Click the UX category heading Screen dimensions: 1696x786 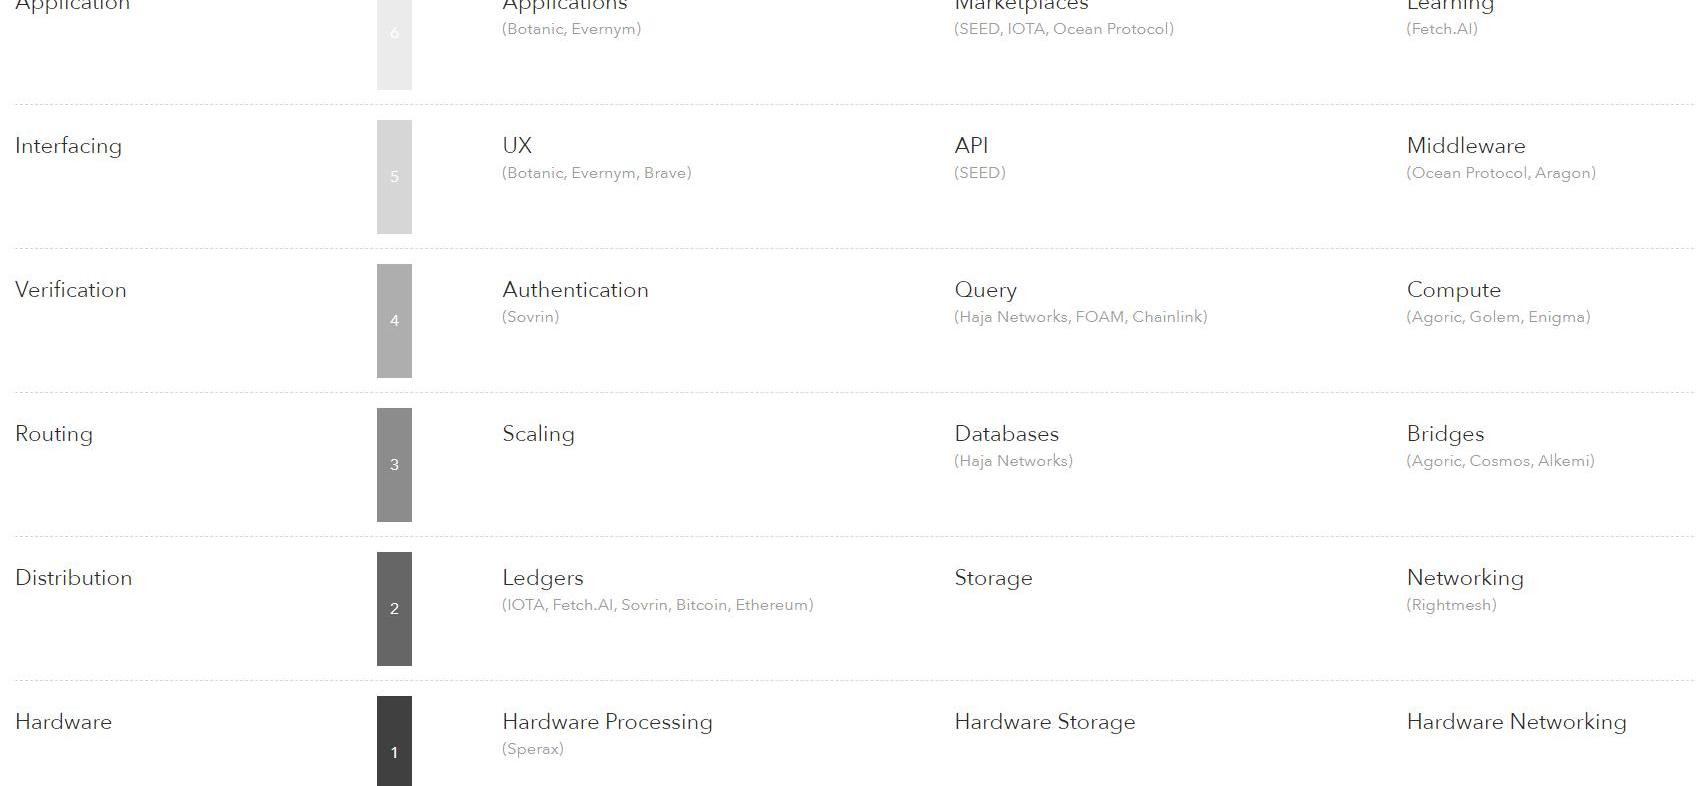[x=517, y=146]
